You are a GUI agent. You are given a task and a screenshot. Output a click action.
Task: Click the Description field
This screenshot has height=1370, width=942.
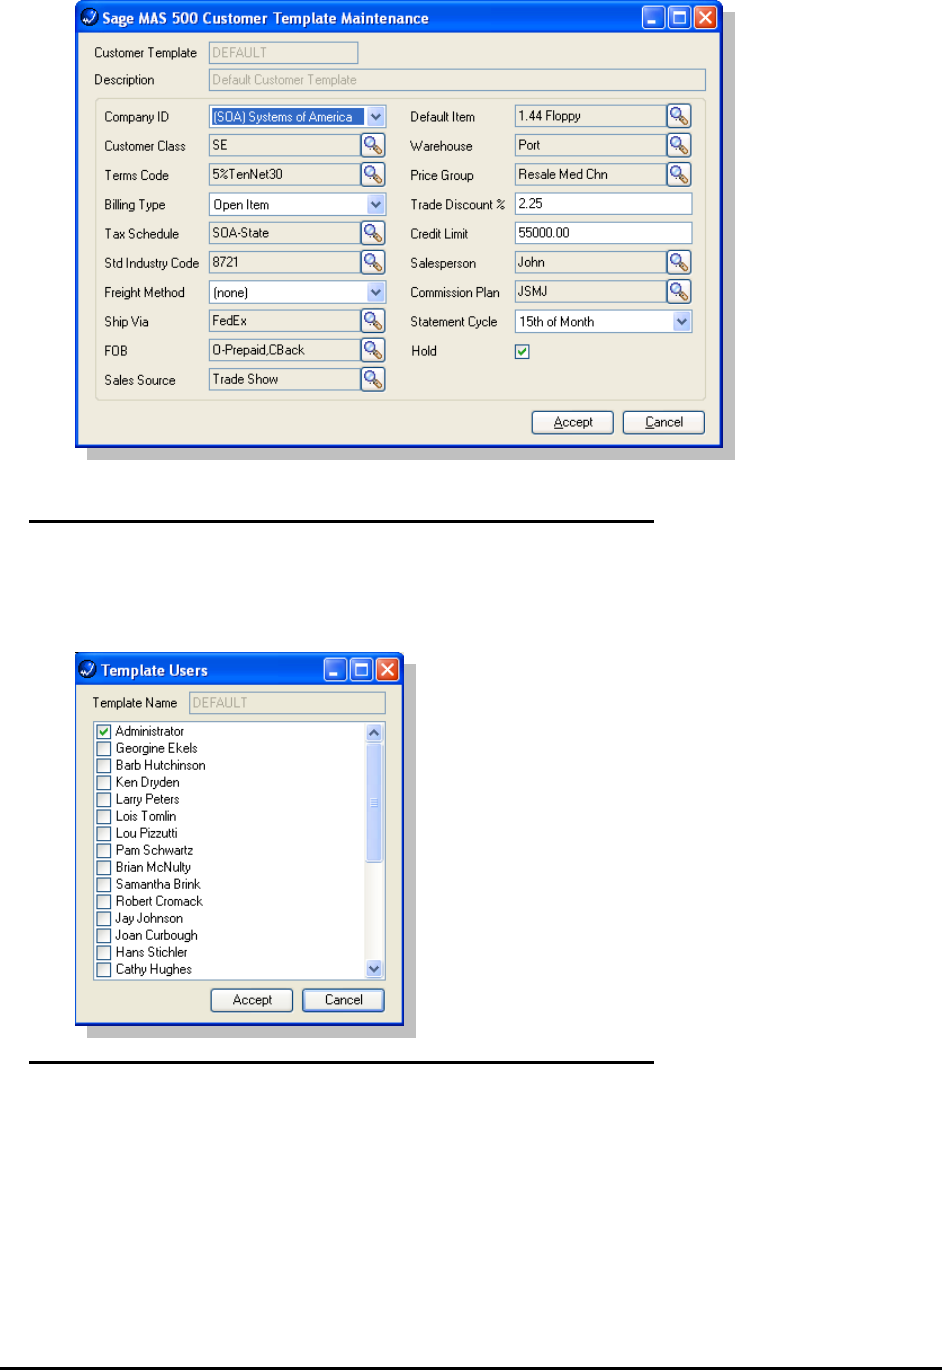(457, 80)
